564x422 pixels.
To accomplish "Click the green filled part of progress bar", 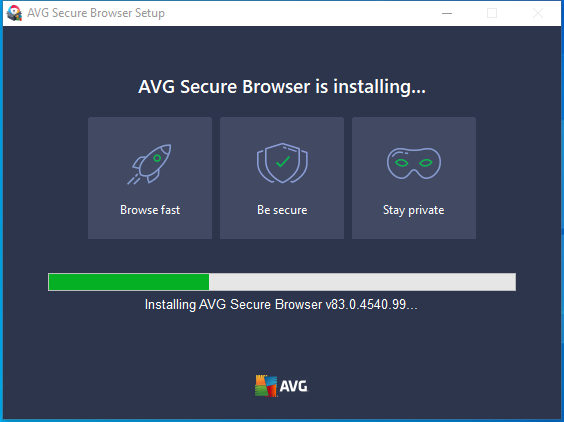I will click(x=129, y=282).
